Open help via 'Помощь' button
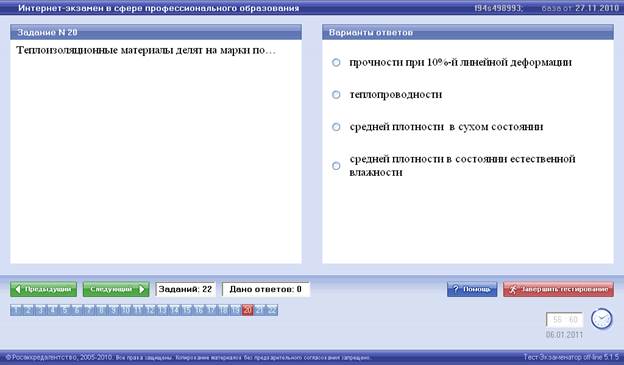624x365 pixels. pos(472,289)
